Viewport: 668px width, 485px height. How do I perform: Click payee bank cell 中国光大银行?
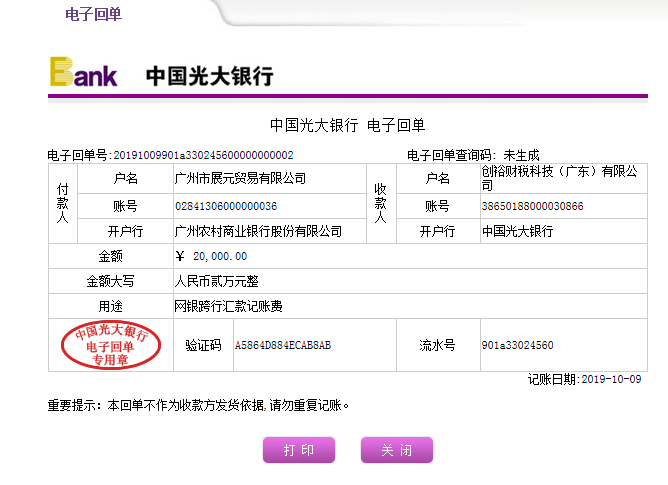coord(517,231)
